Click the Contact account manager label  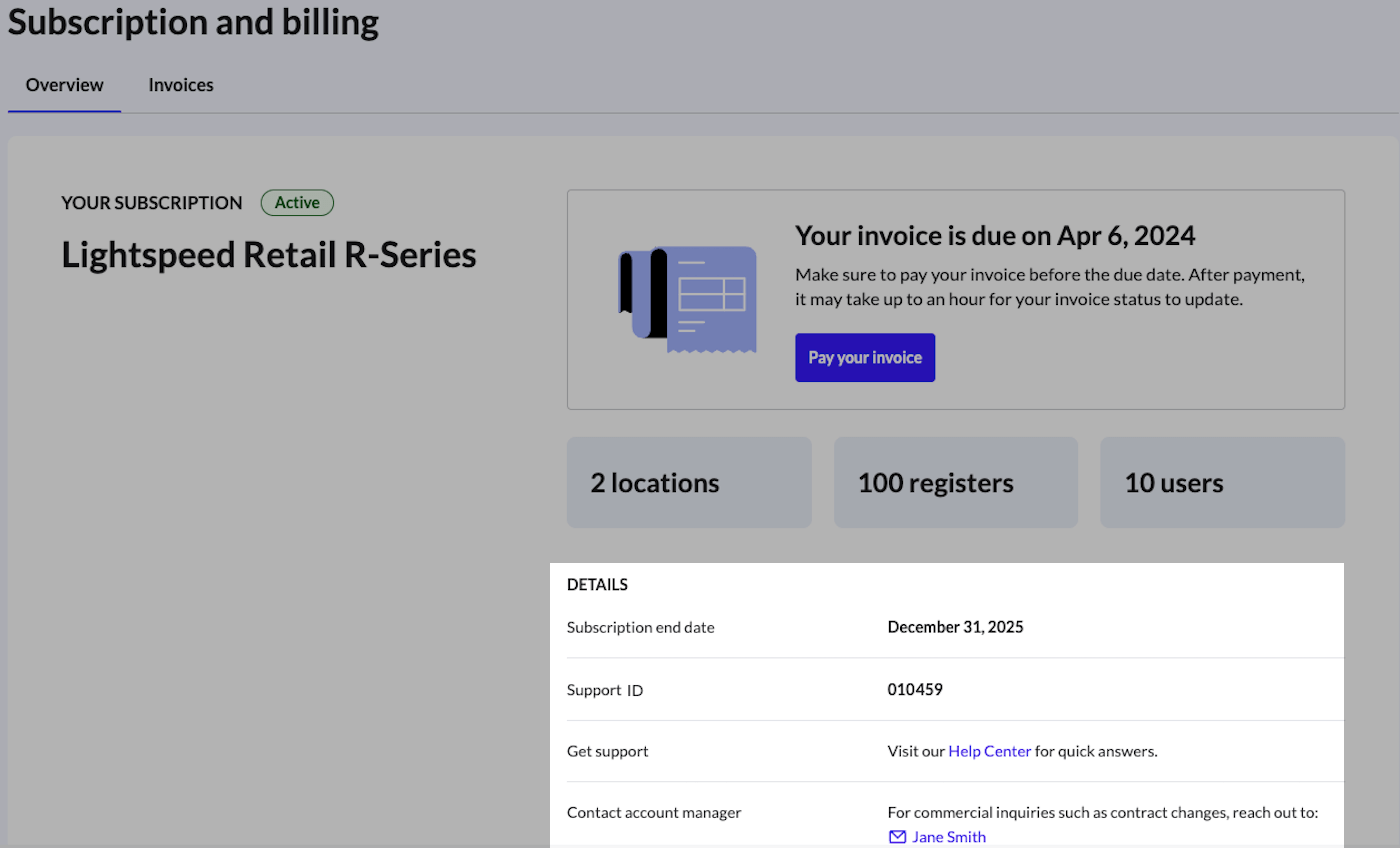tap(654, 812)
